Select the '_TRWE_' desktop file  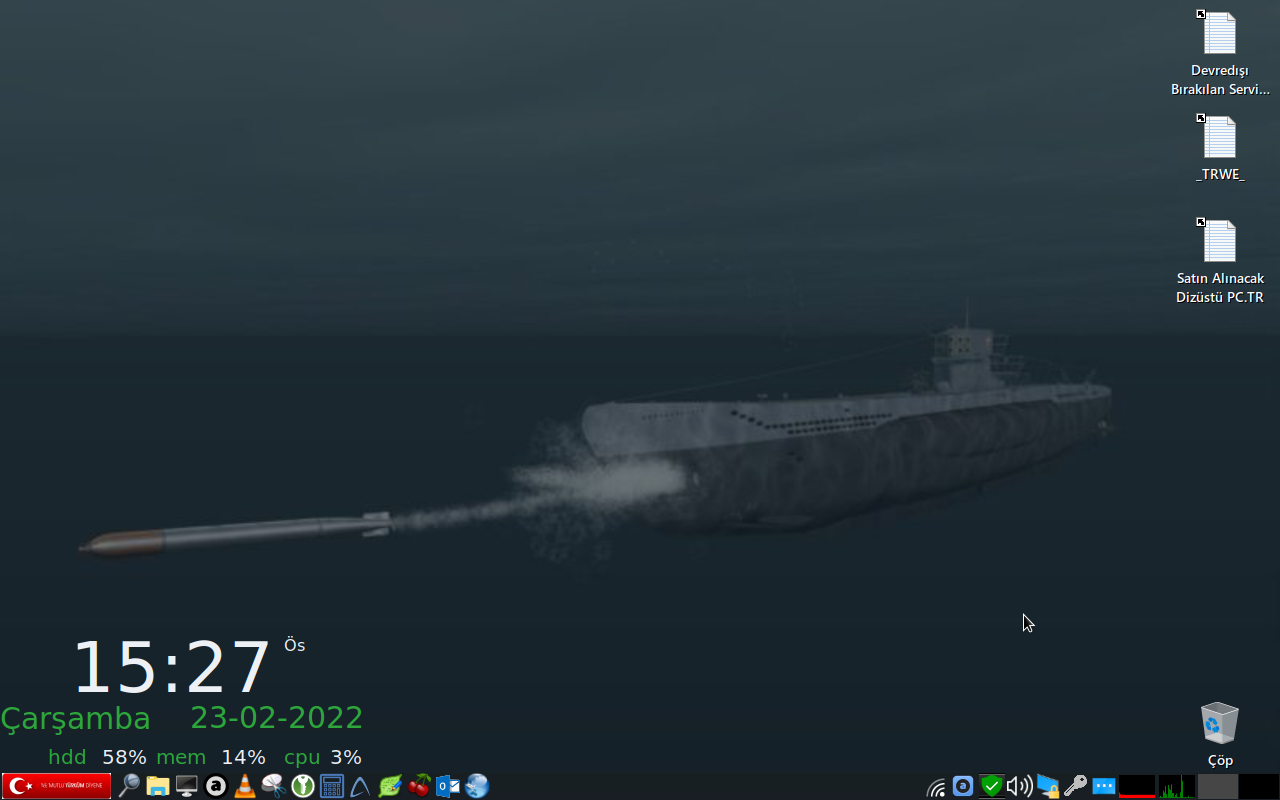(x=1220, y=148)
